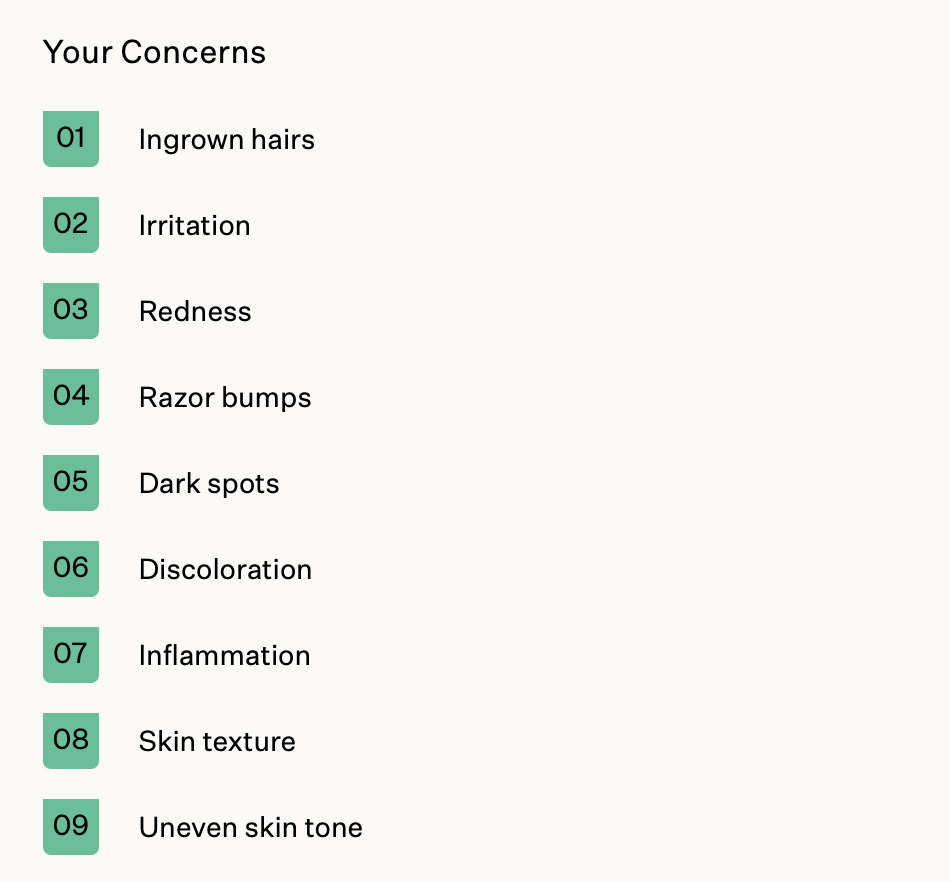Click the green 01 number badge
Viewport: 950px width, 882px height.
click(71, 138)
